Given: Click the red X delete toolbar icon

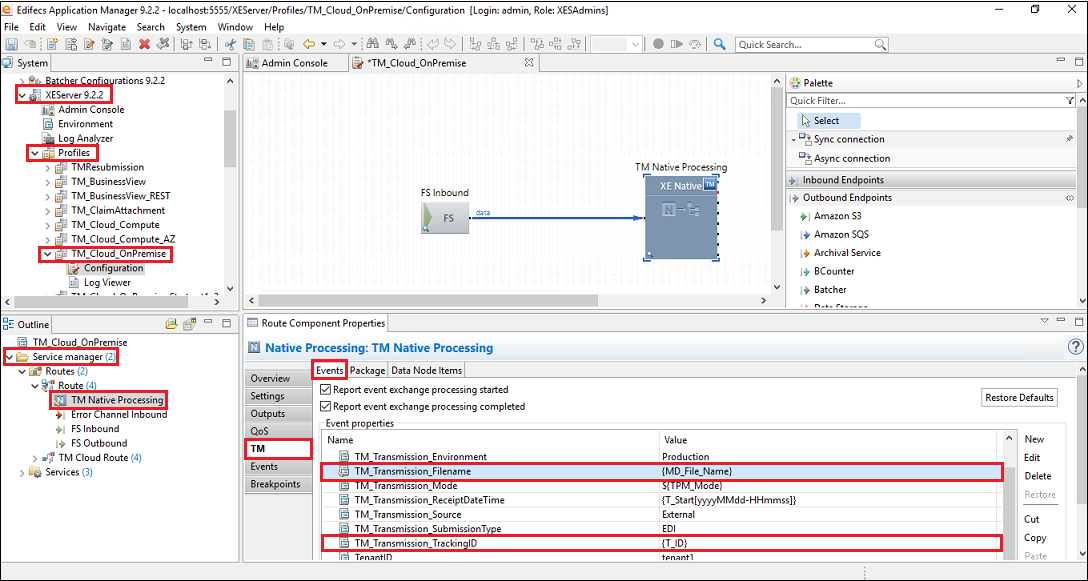Looking at the screenshot, I should (x=144, y=44).
